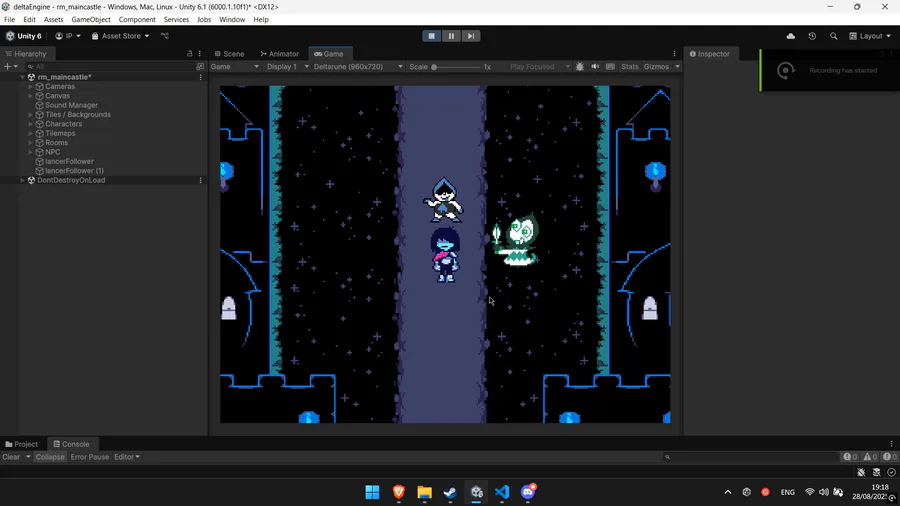The height and width of the screenshot is (506, 900).
Task: Expand DontDestroyOnLoad scene
Action: coord(22,180)
